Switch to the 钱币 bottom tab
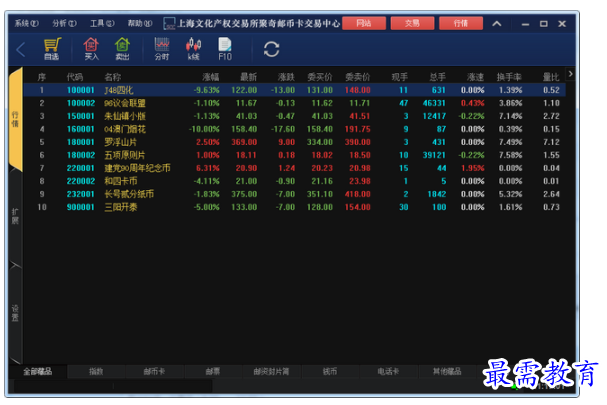 point(330,372)
